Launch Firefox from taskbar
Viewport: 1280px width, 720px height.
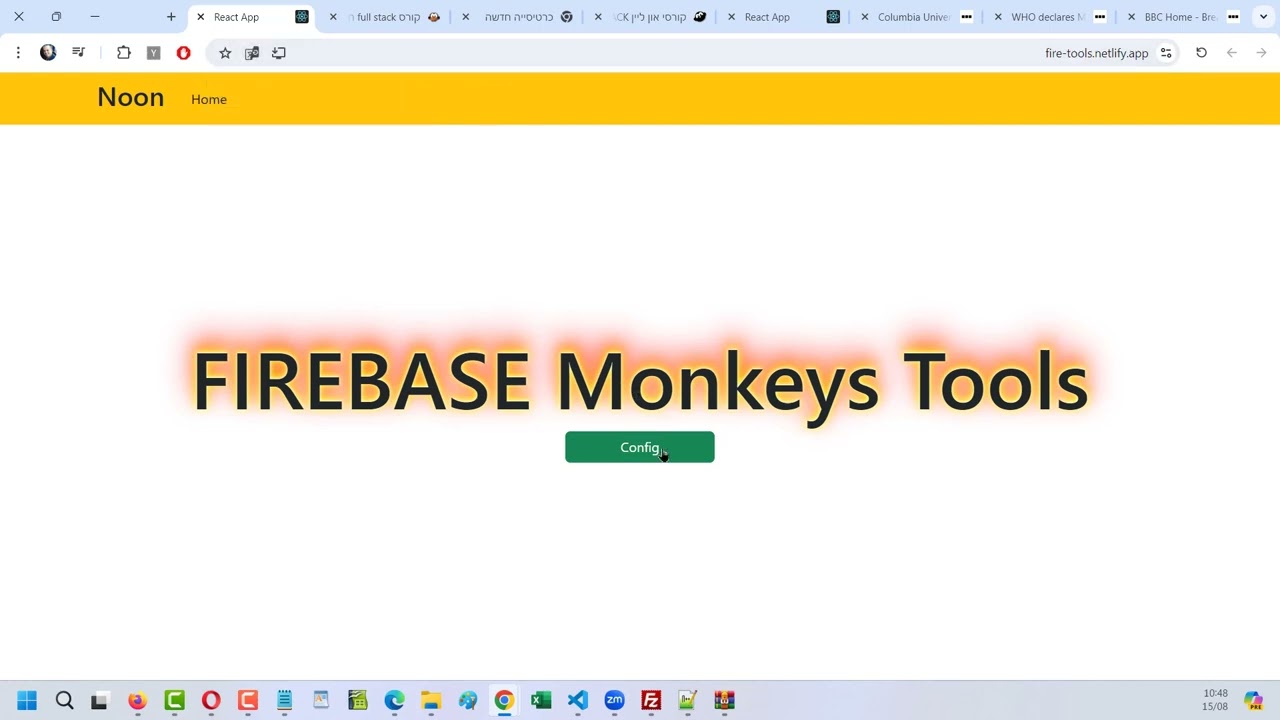137,701
